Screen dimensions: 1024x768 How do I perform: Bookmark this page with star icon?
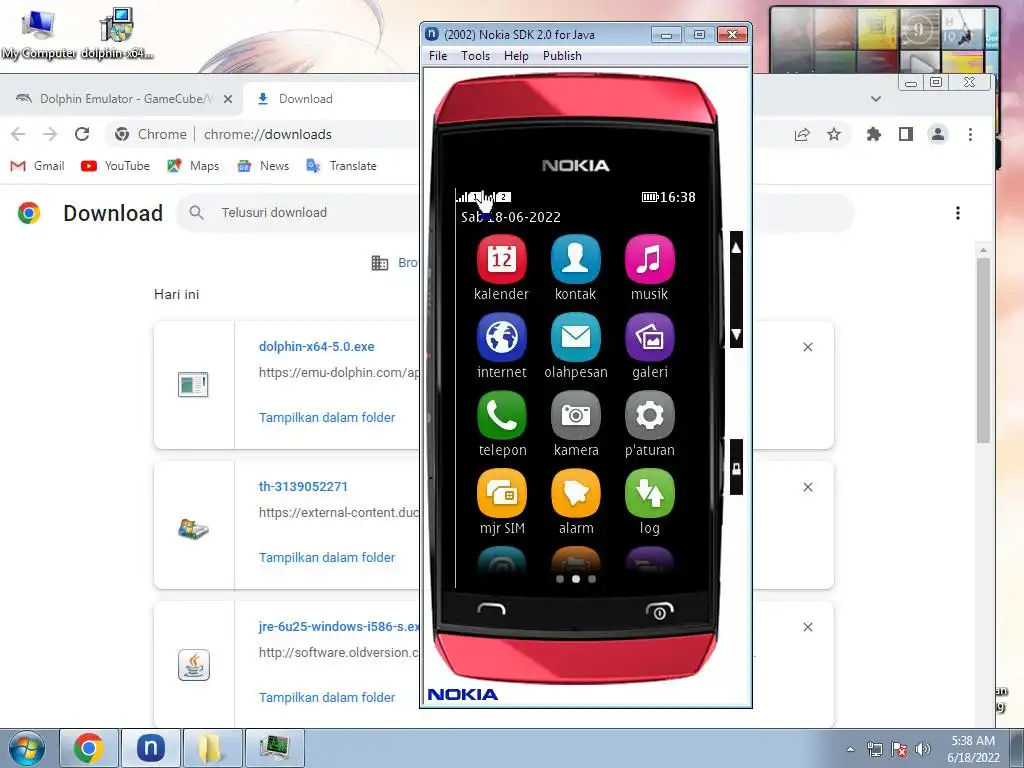click(834, 135)
